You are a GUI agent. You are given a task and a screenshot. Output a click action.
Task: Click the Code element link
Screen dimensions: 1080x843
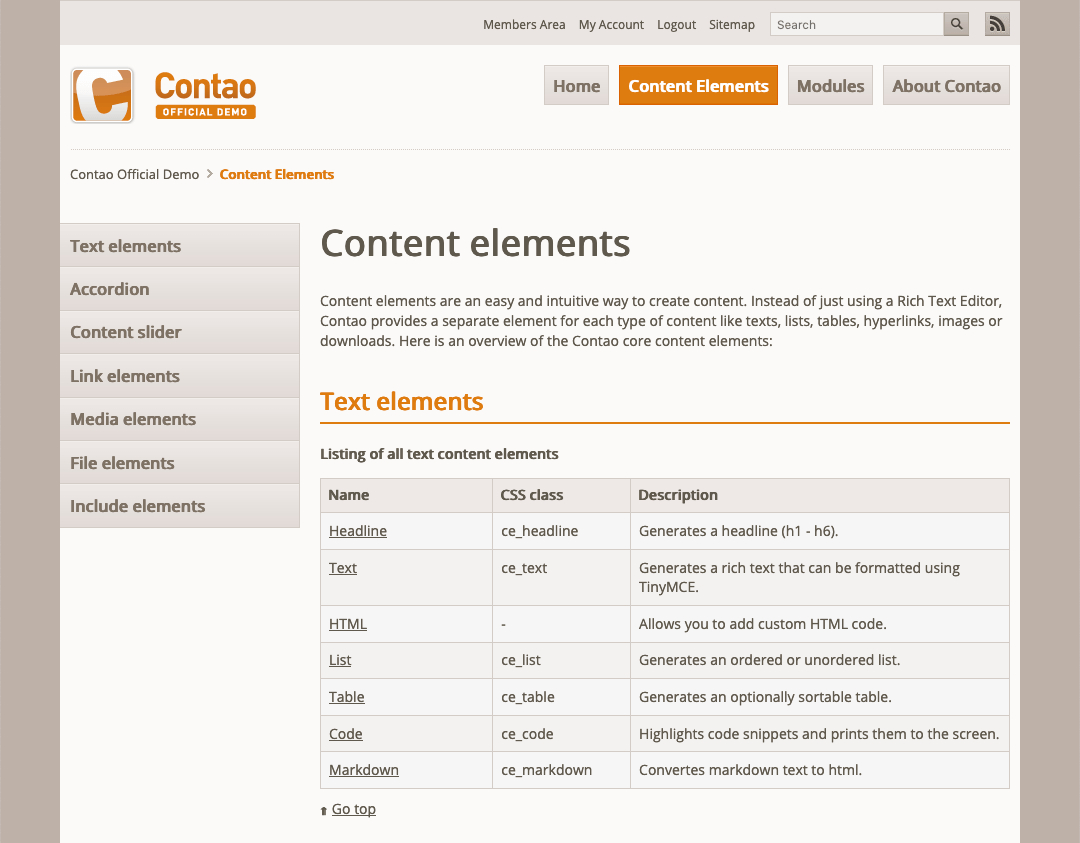click(345, 734)
